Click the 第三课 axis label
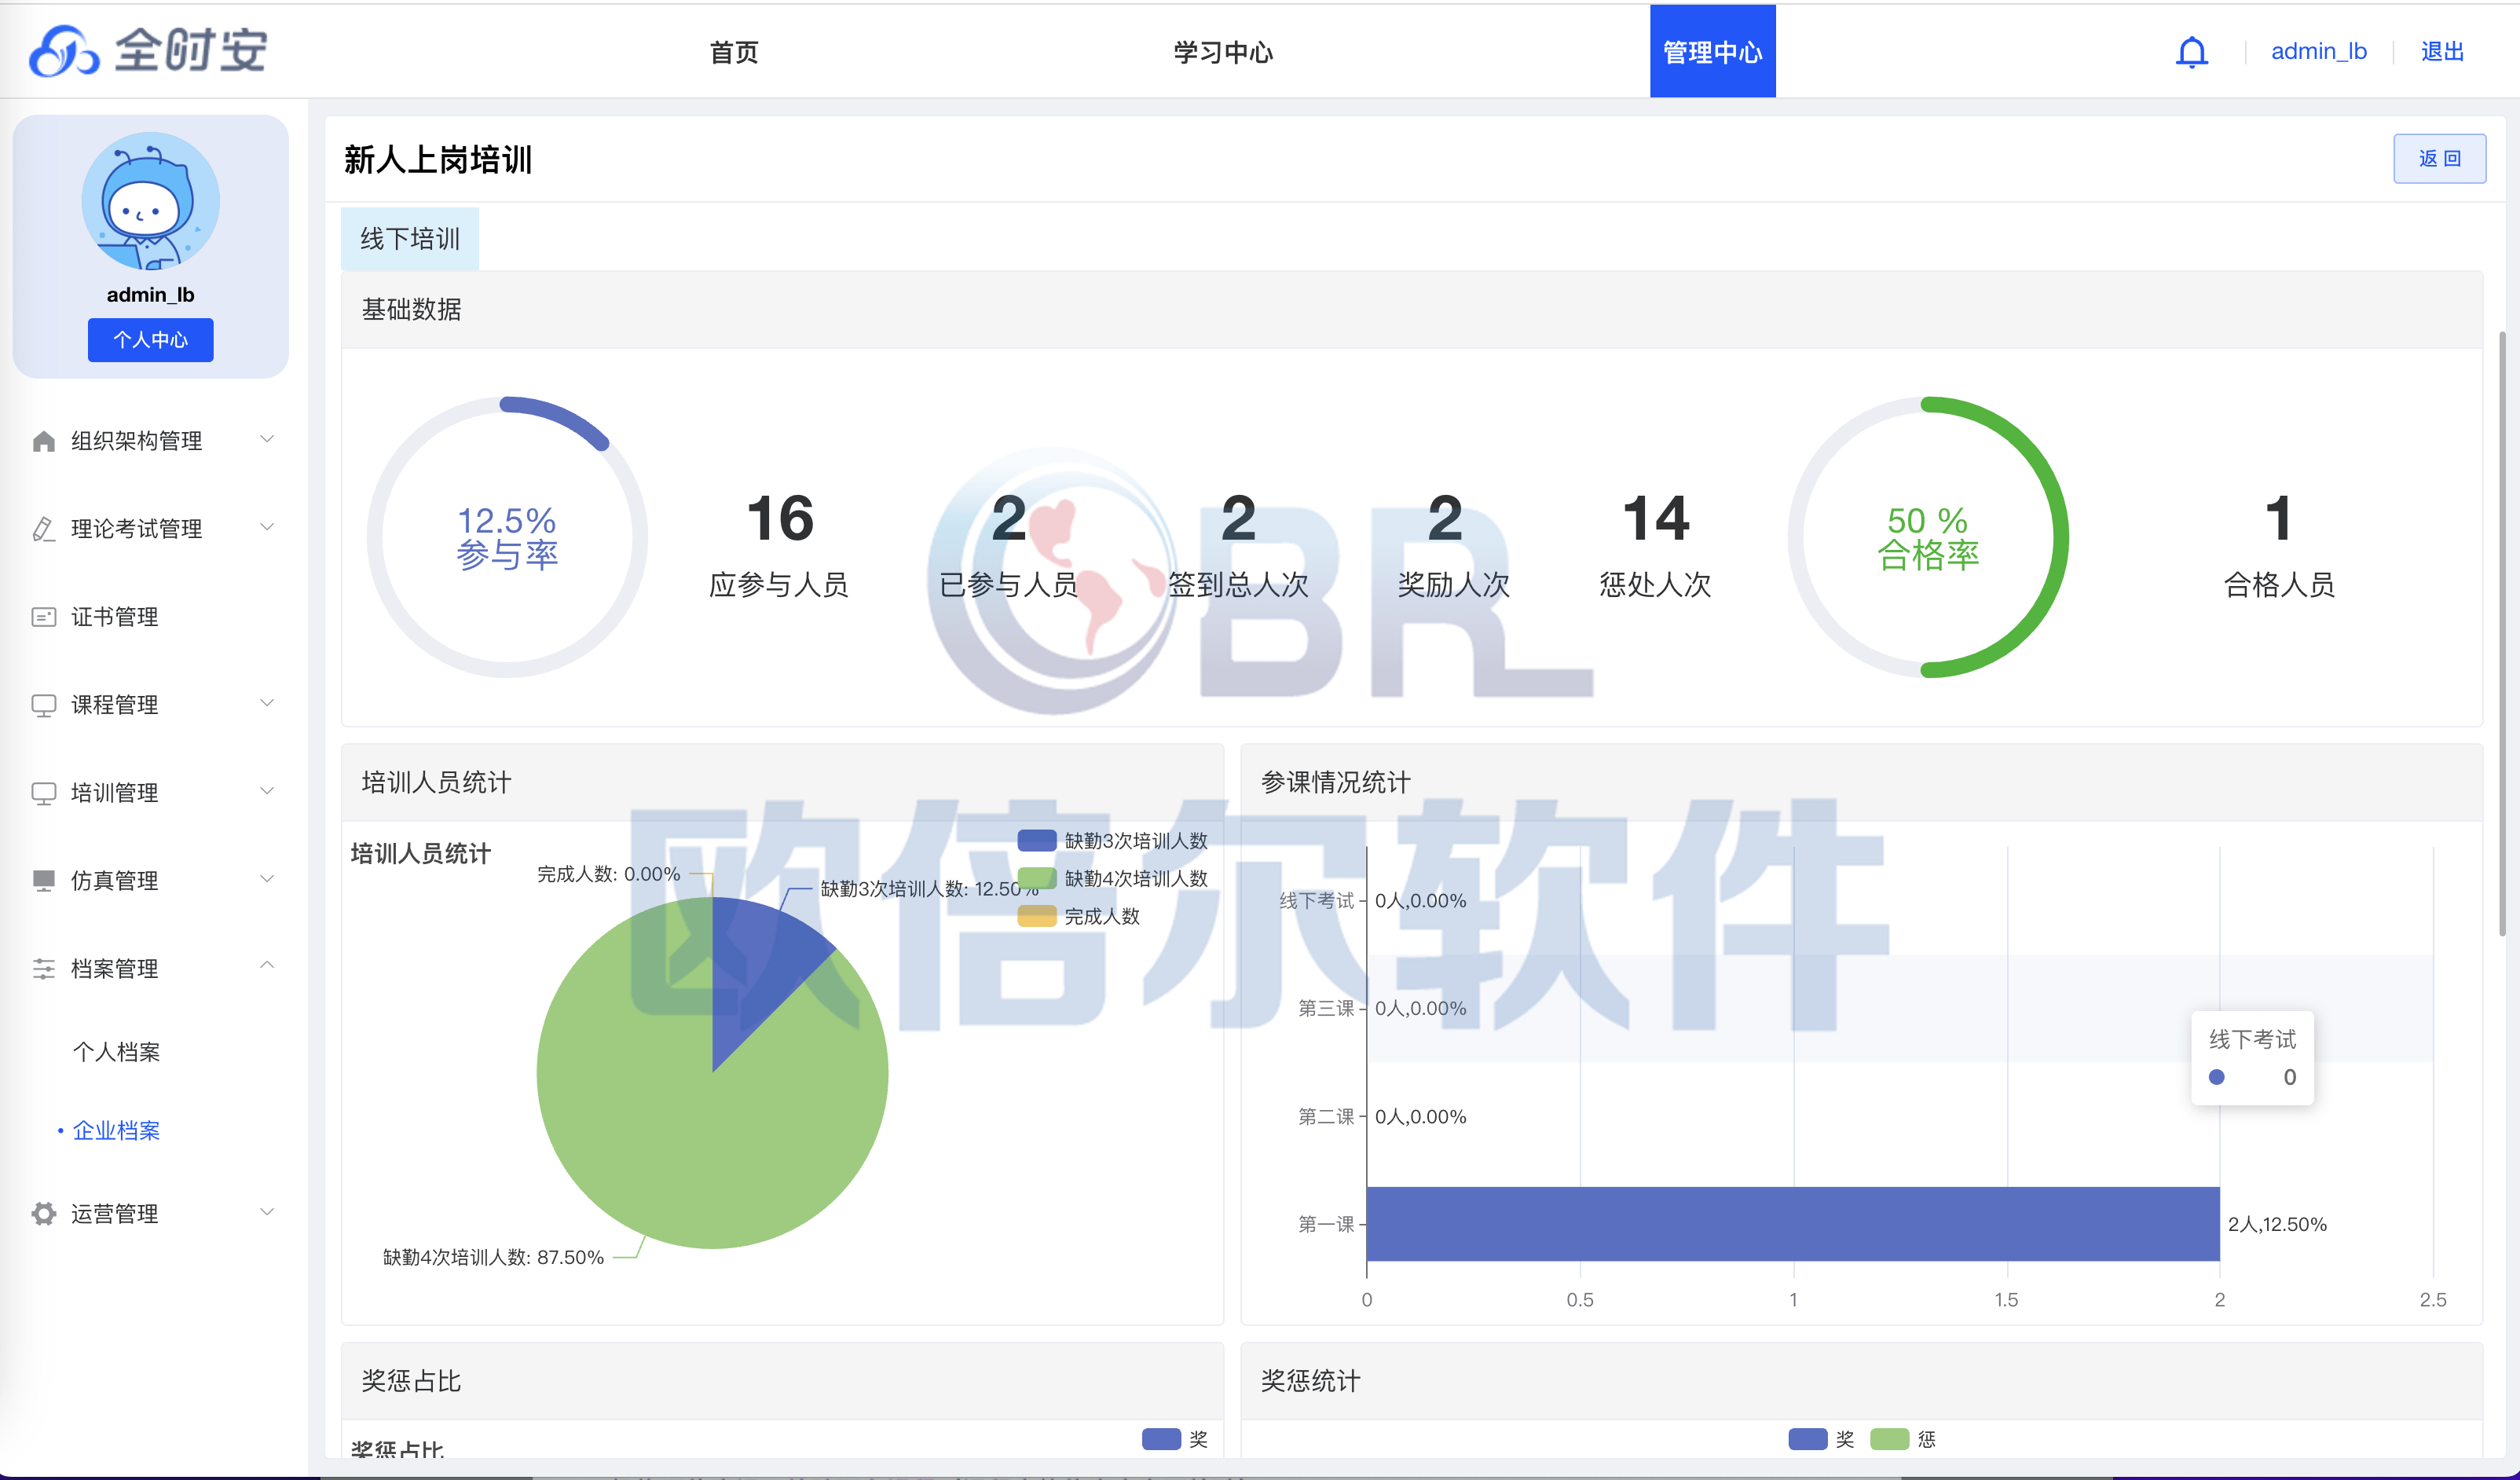 tap(1326, 1008)
